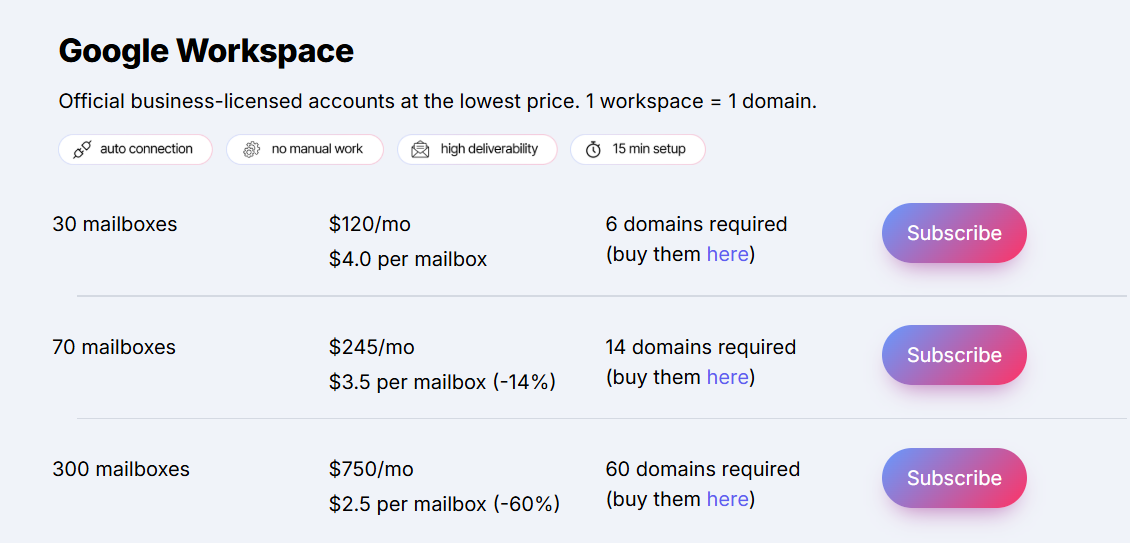Viewport: 1130px width, 543px height.
Task: Select the '30 mailboxes' text
Action: click(x=115, y=224)
